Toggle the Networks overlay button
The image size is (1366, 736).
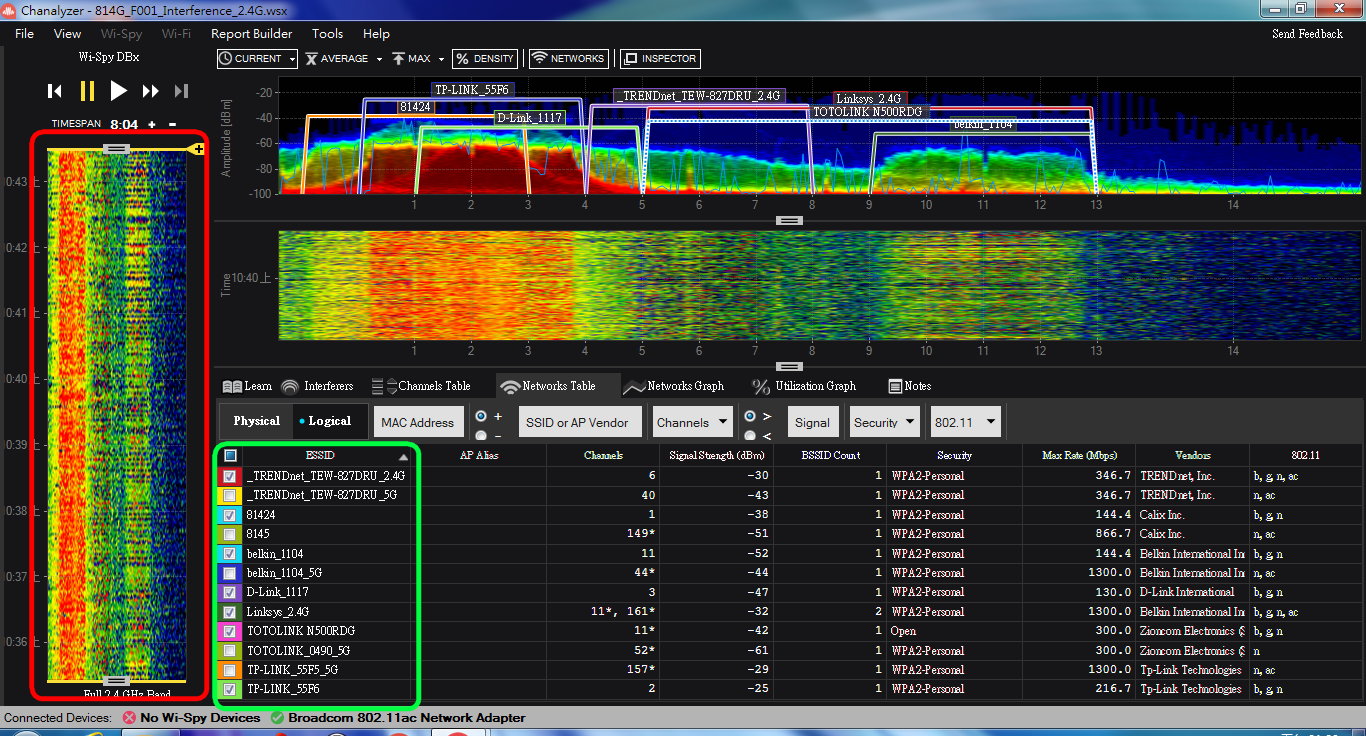point(568,59)
